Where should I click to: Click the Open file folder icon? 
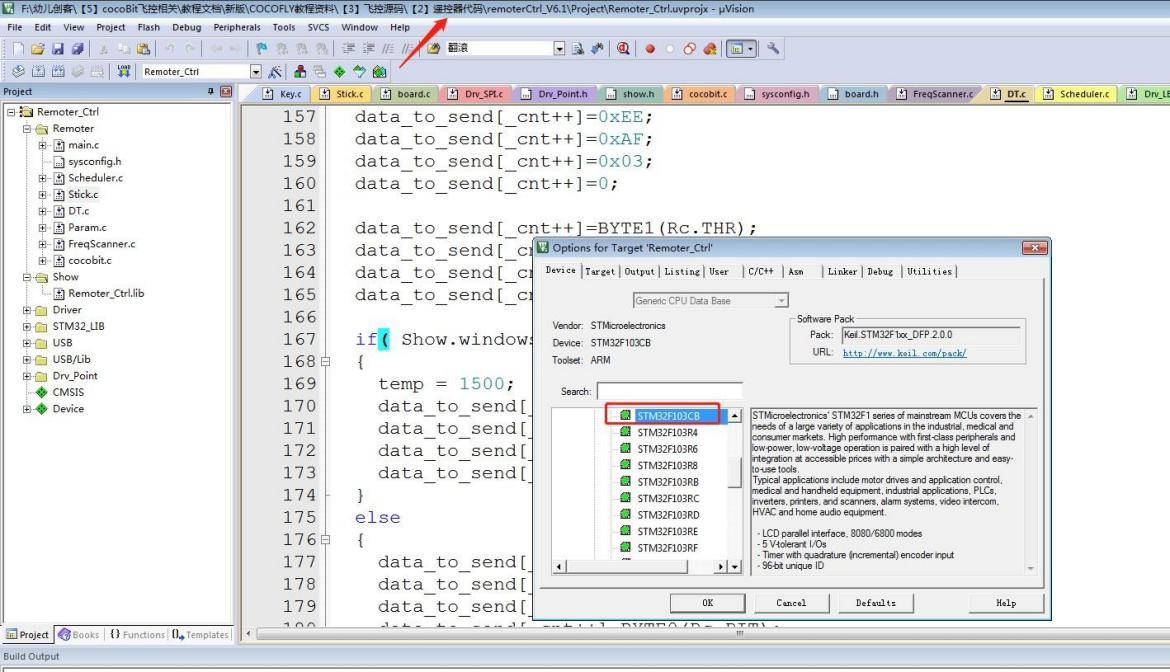[37, 49]
